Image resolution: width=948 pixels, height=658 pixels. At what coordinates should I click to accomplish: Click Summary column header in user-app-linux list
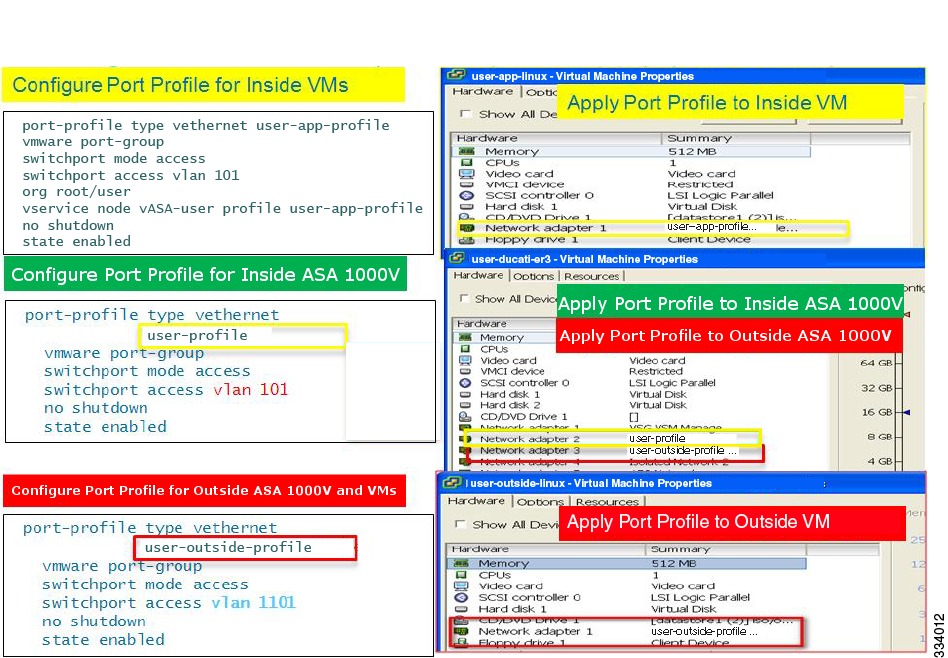point(736,138)
